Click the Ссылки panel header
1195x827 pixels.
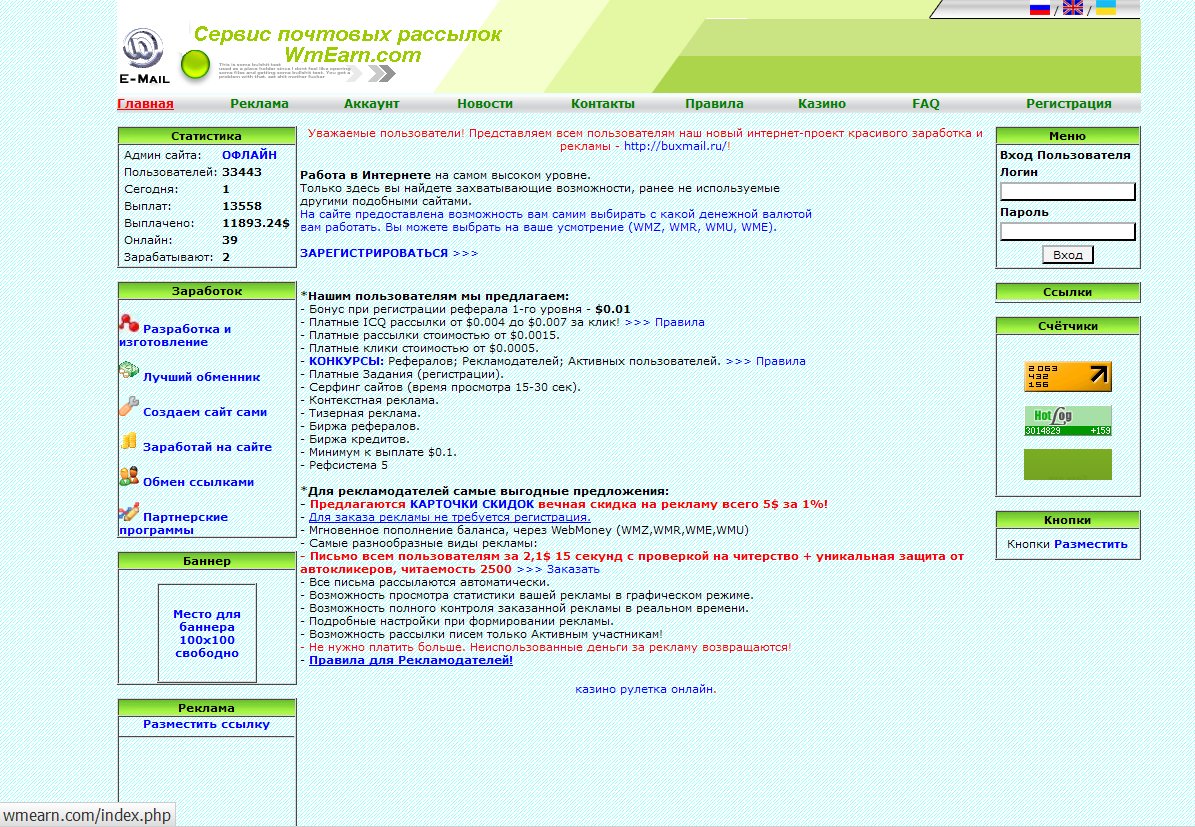click(1067, 292)
